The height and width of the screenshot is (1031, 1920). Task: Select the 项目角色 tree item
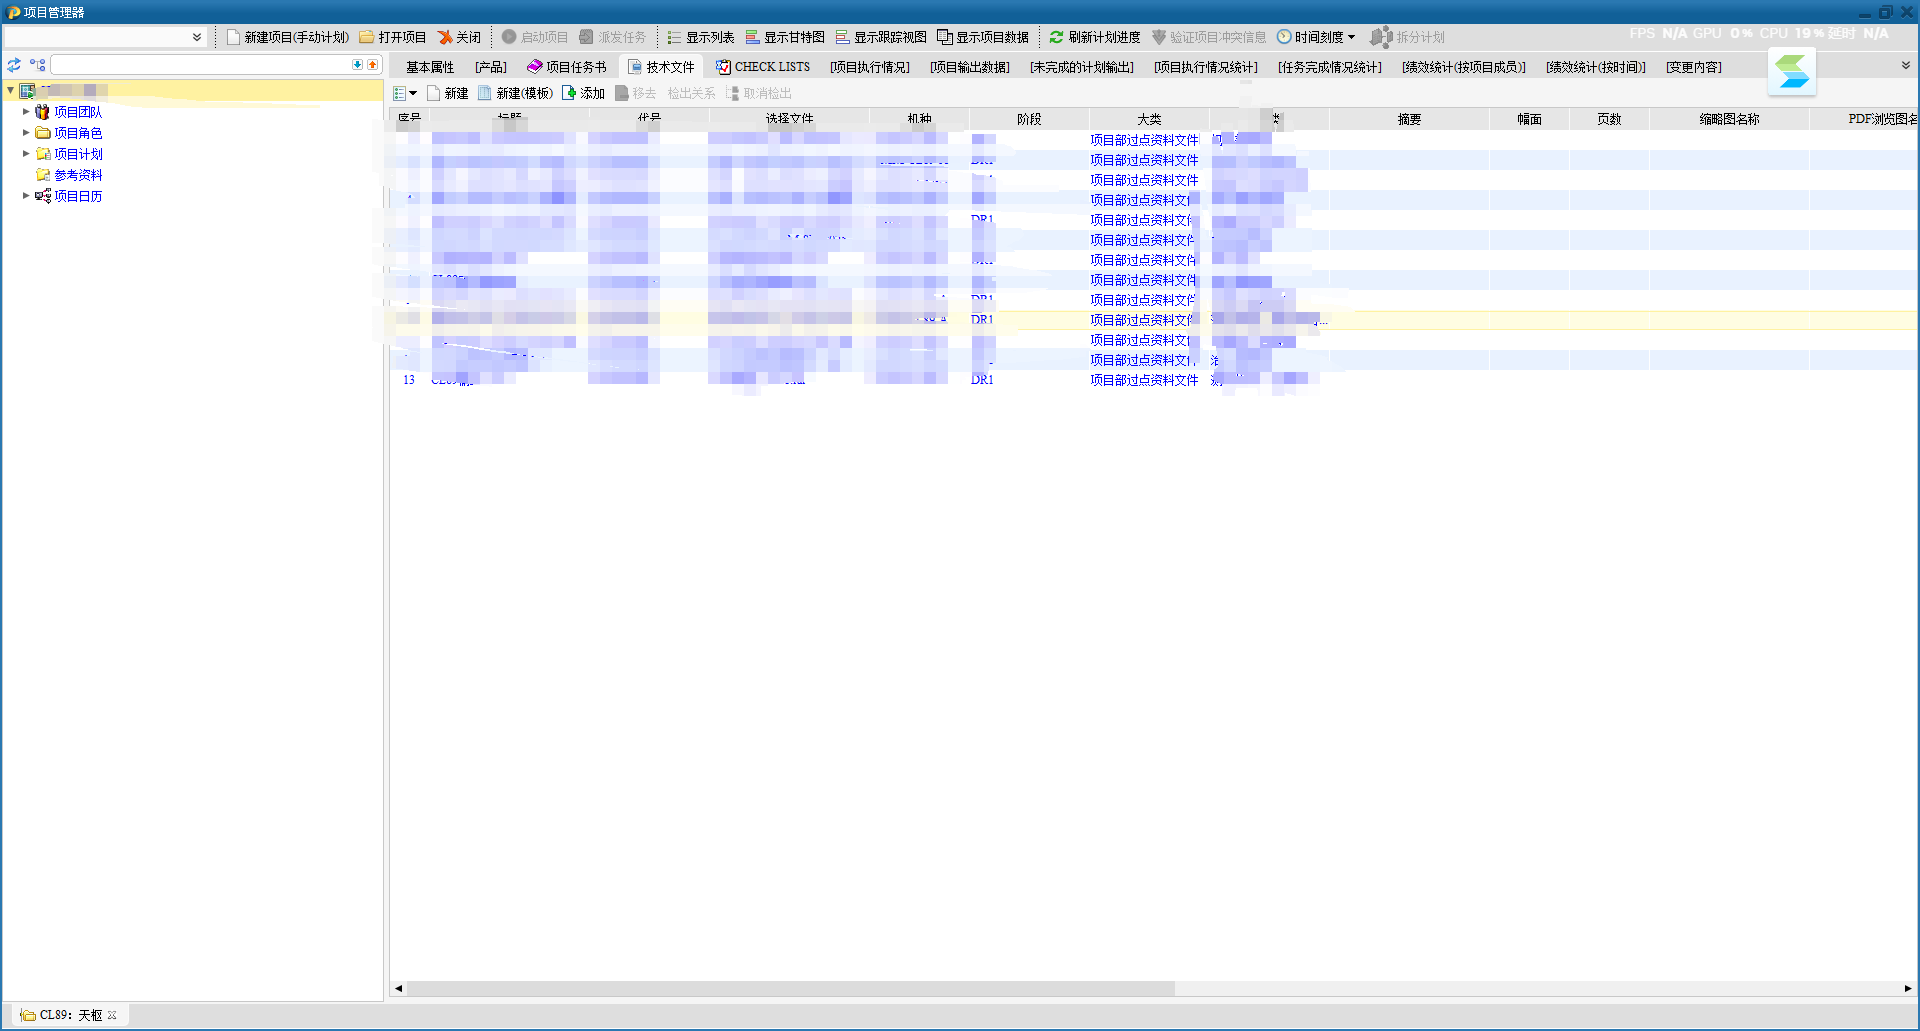78,133
